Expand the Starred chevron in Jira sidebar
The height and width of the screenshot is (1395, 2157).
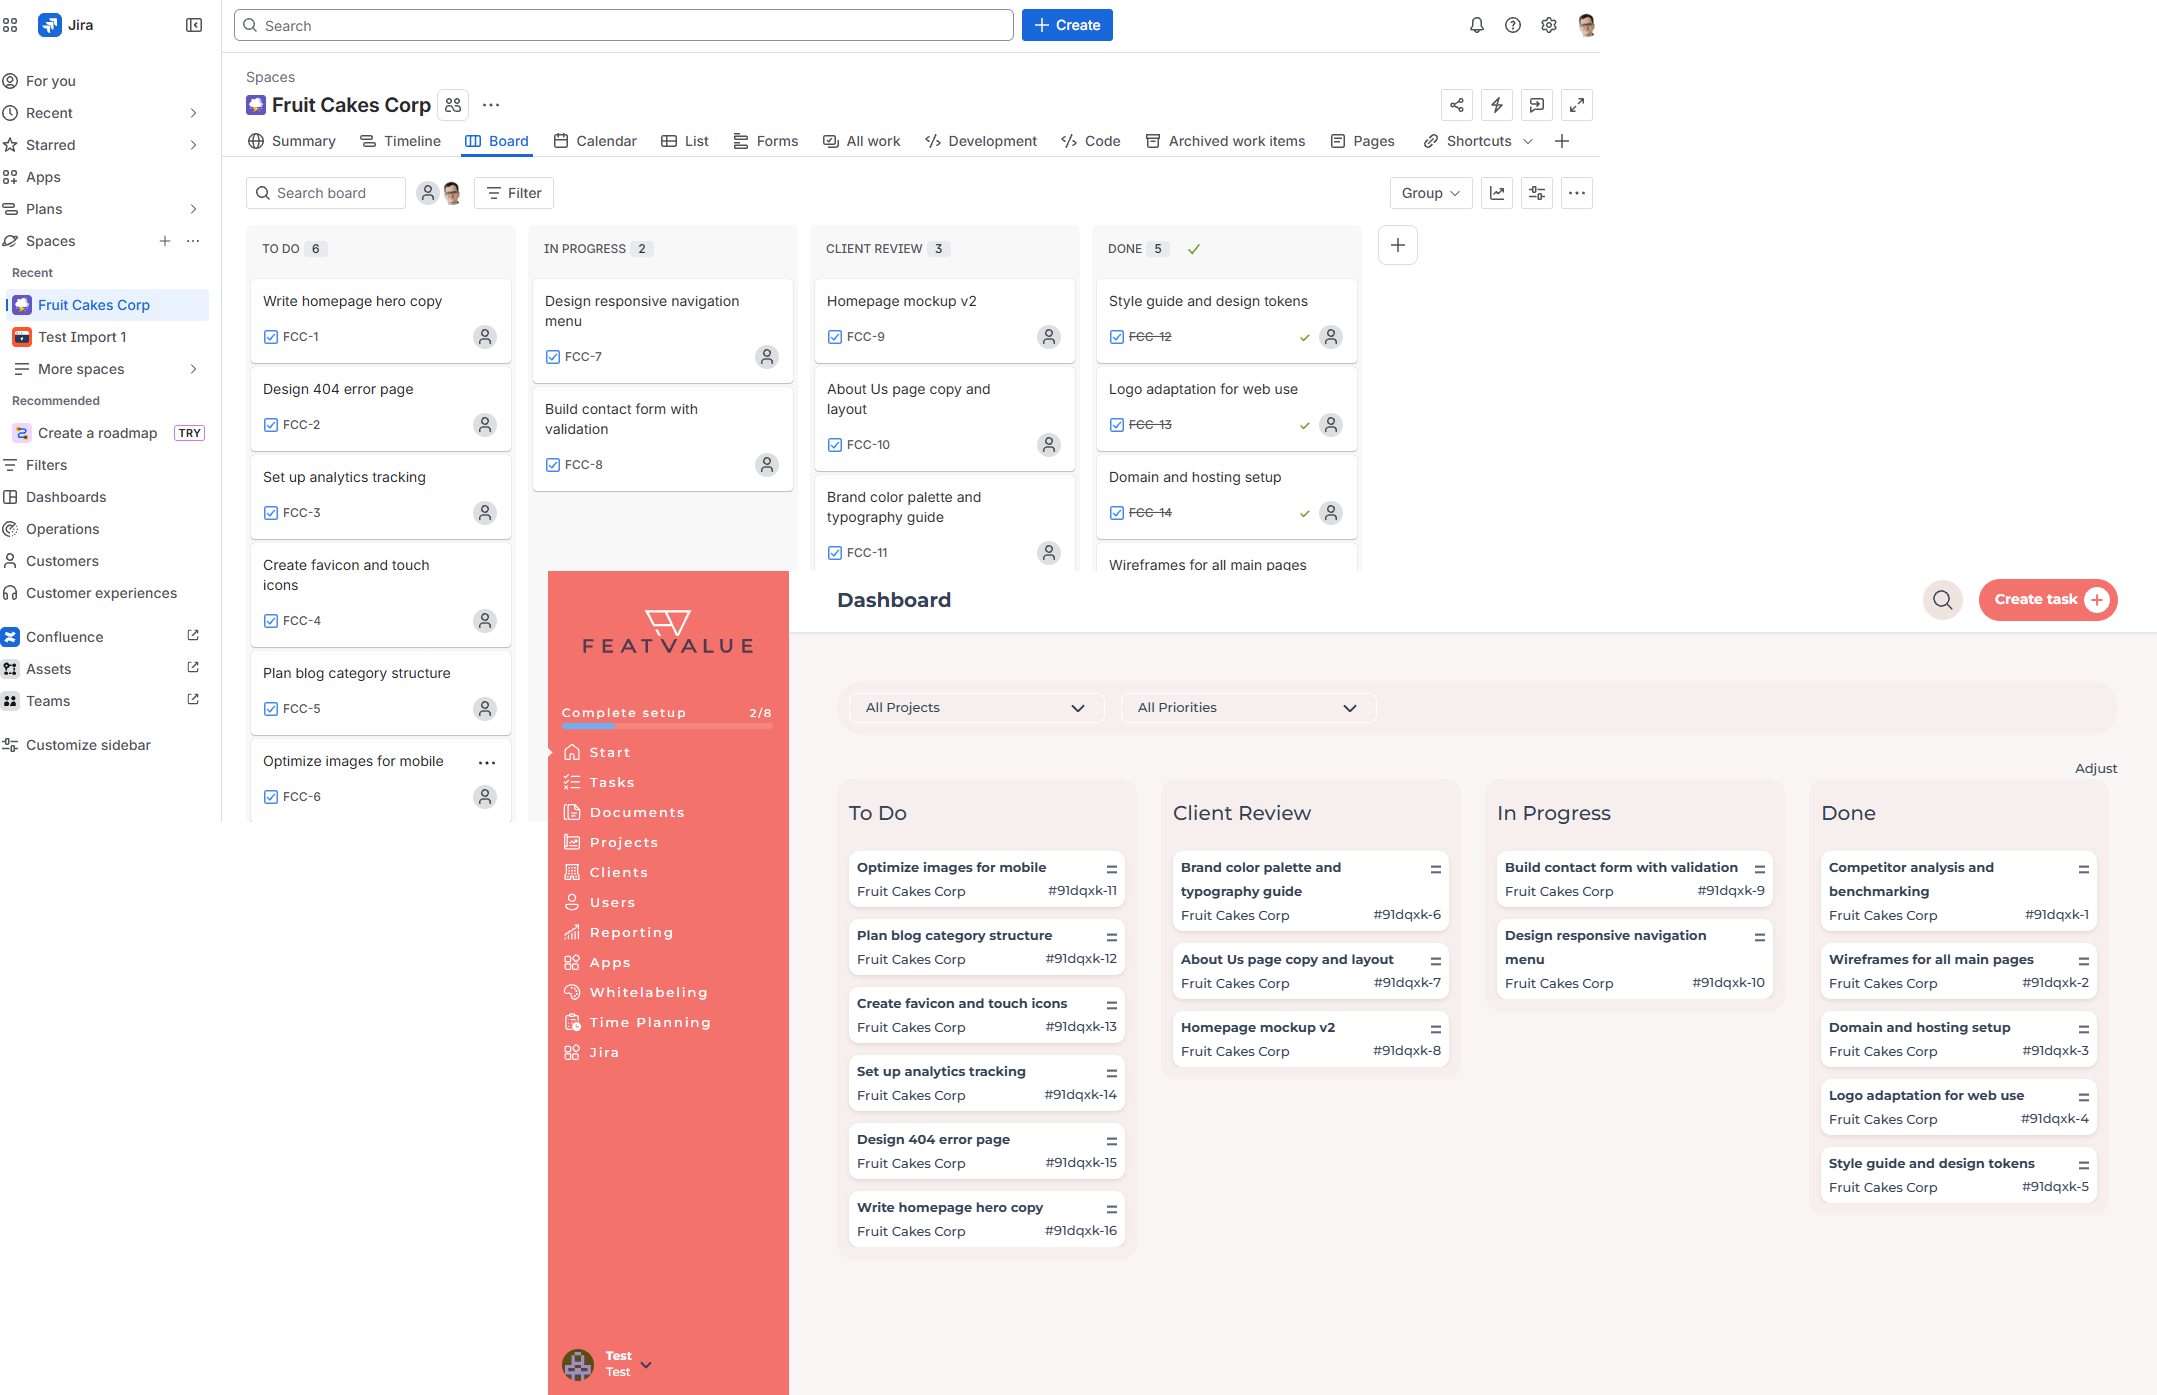point(193,145)
